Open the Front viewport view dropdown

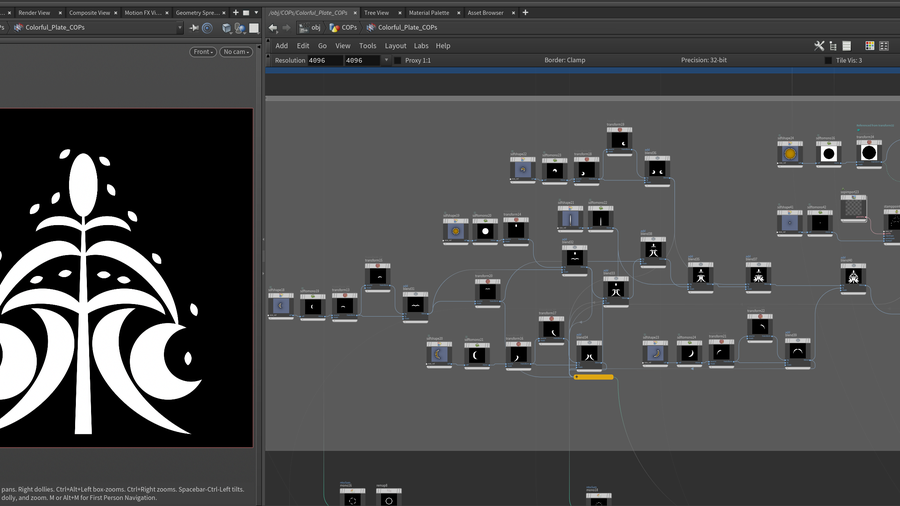click(203, 52)
